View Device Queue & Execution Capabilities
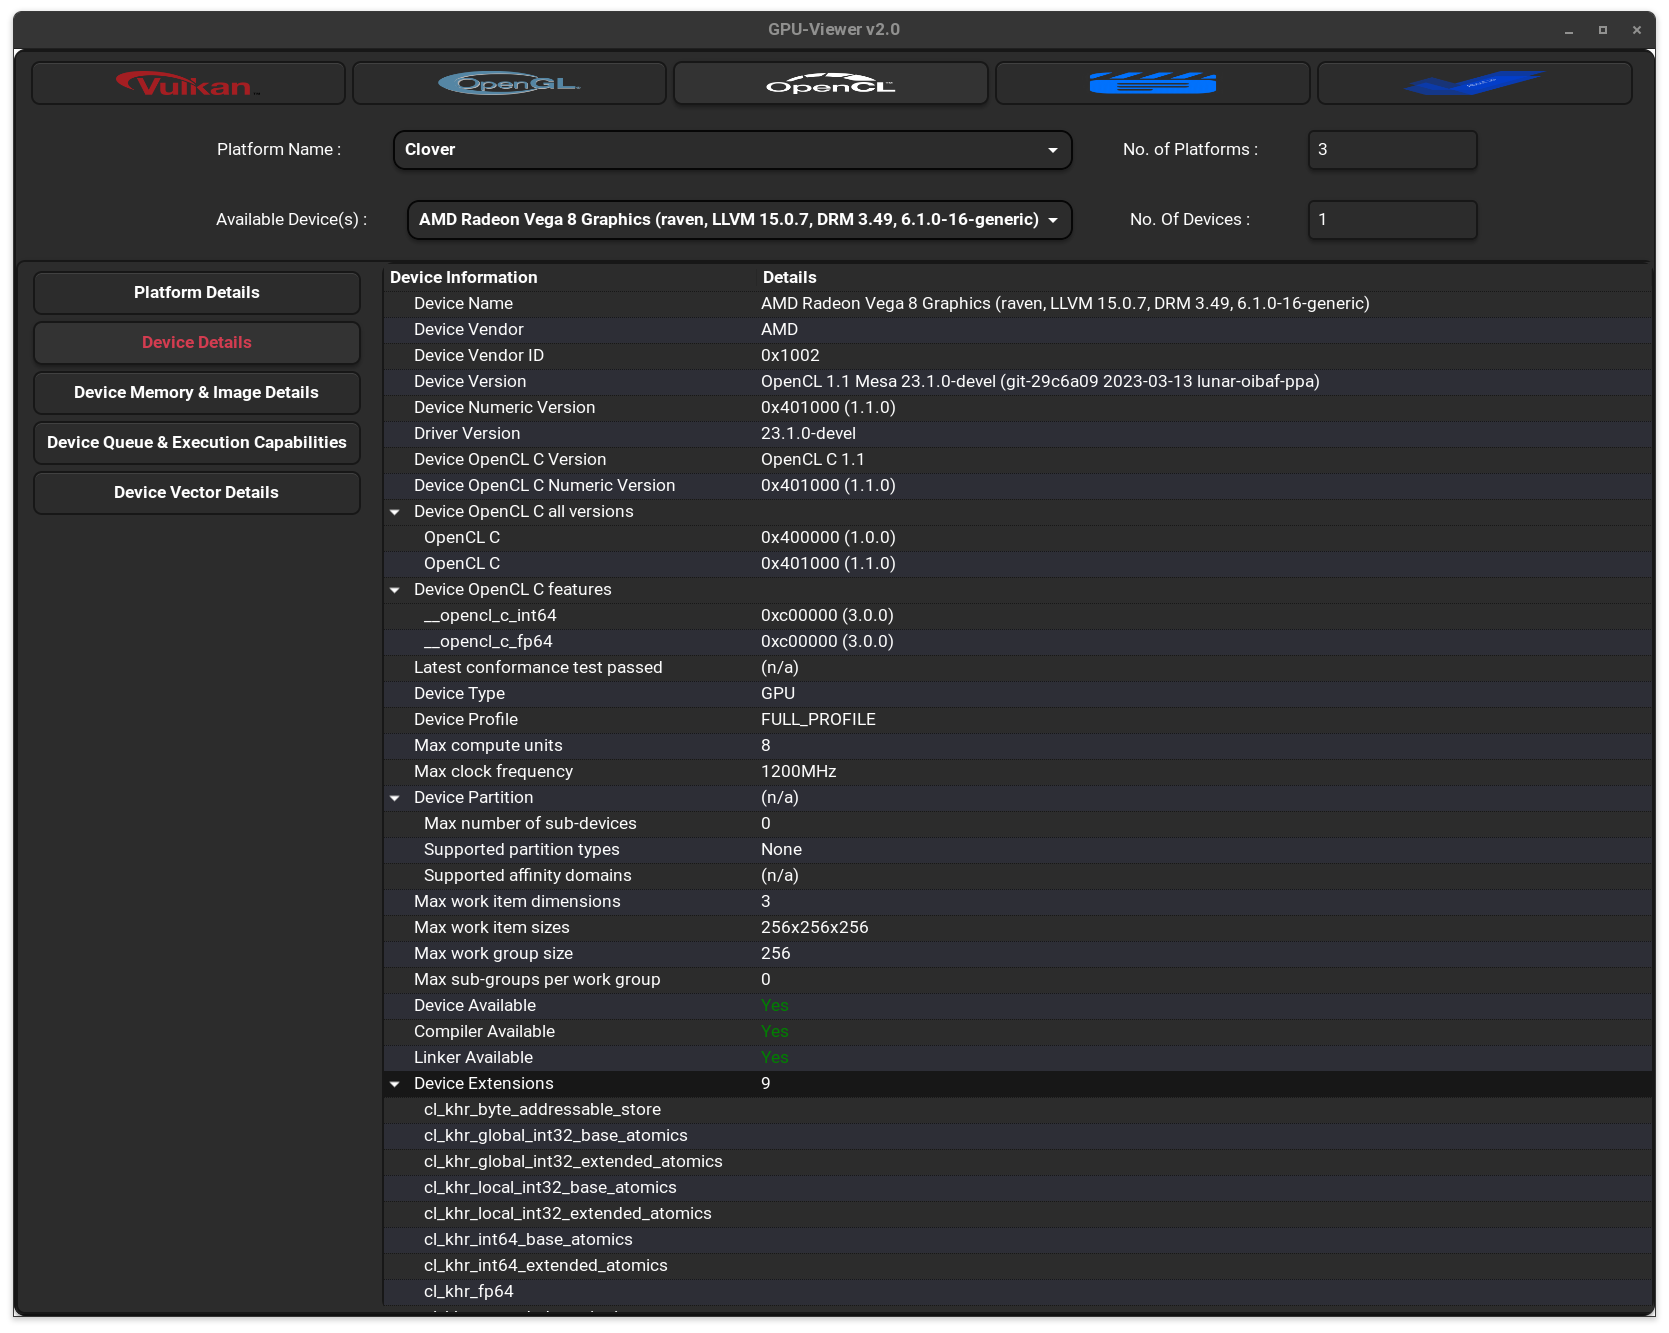The height and width of the screenshot is (1333, 1669). 197,443
